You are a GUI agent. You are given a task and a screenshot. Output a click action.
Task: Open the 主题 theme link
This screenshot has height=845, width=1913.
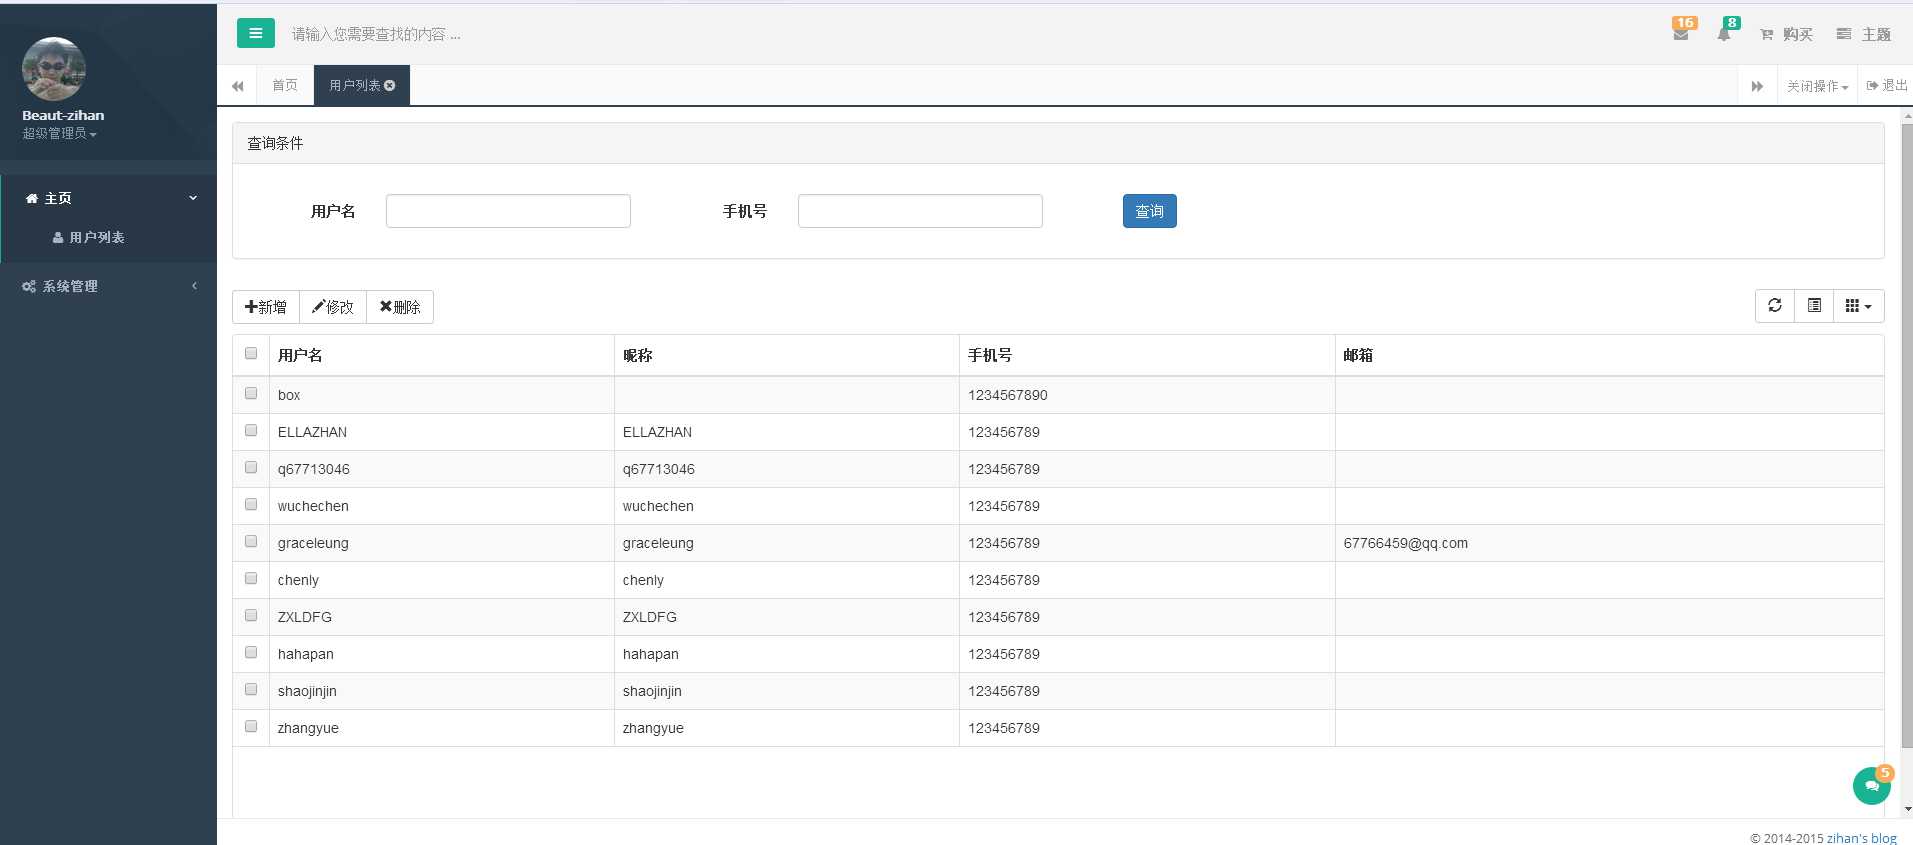1864,34
